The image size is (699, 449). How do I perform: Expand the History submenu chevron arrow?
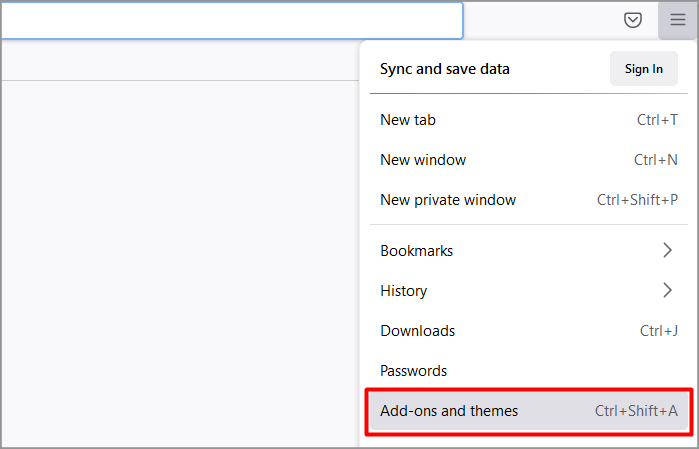click(667, 290)
